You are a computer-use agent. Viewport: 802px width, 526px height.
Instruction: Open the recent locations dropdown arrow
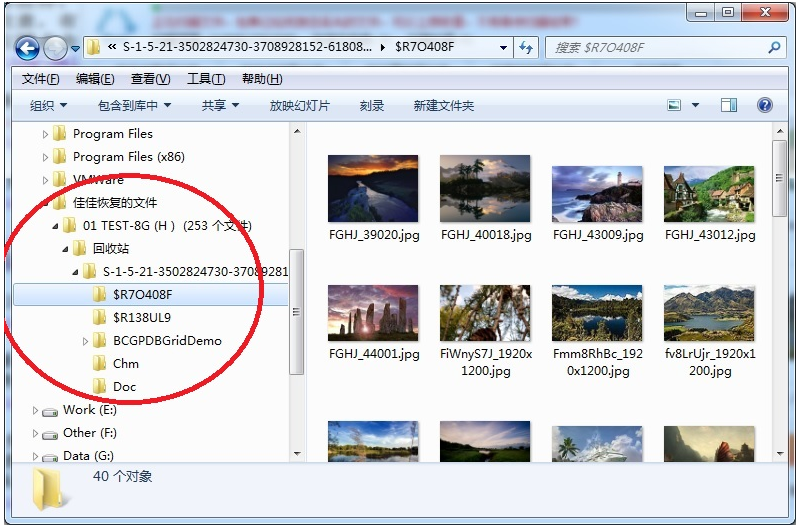tap(75, 49)
